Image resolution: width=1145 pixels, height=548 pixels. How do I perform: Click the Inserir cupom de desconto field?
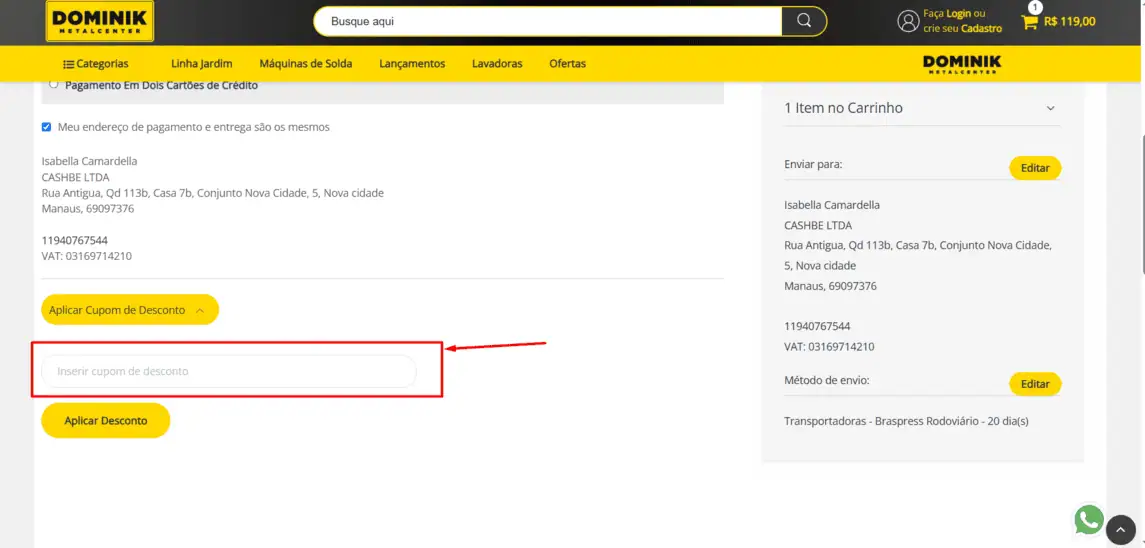click(229, 371)
